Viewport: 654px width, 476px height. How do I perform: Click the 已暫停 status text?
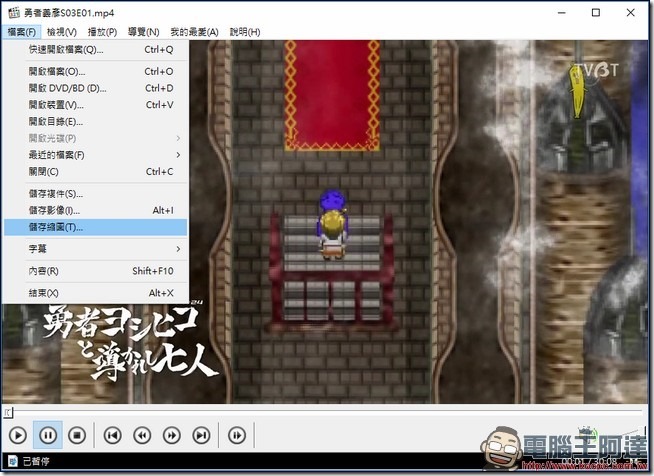click(x=36, y=461)
